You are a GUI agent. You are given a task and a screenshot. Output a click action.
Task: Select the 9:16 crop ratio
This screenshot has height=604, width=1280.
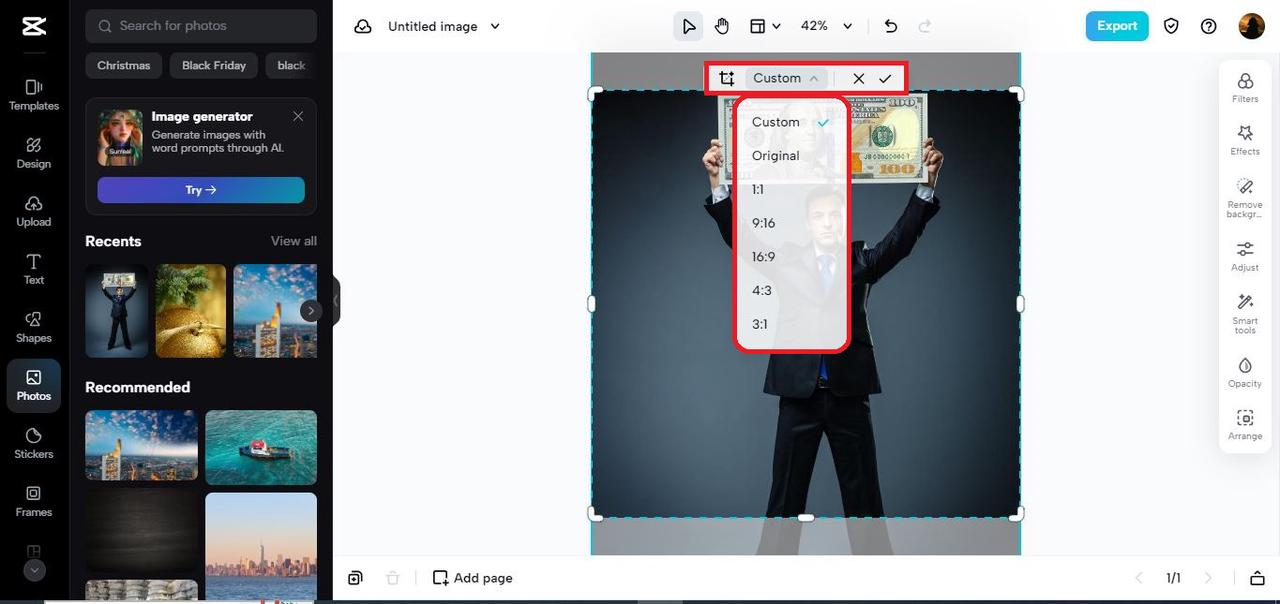click(791, 223)
